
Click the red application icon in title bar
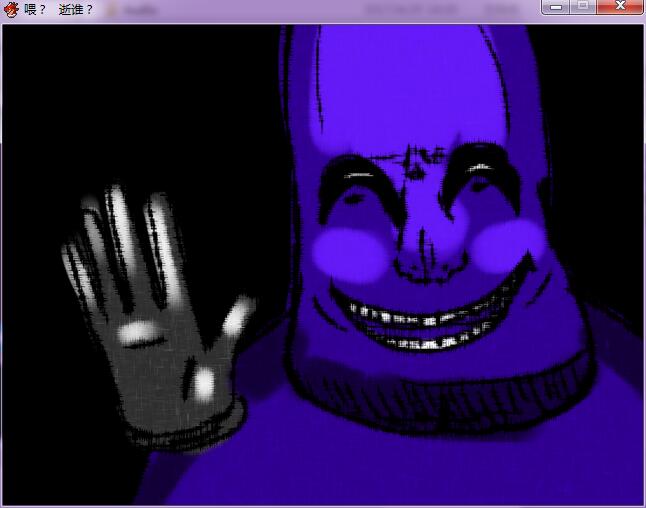11,9
